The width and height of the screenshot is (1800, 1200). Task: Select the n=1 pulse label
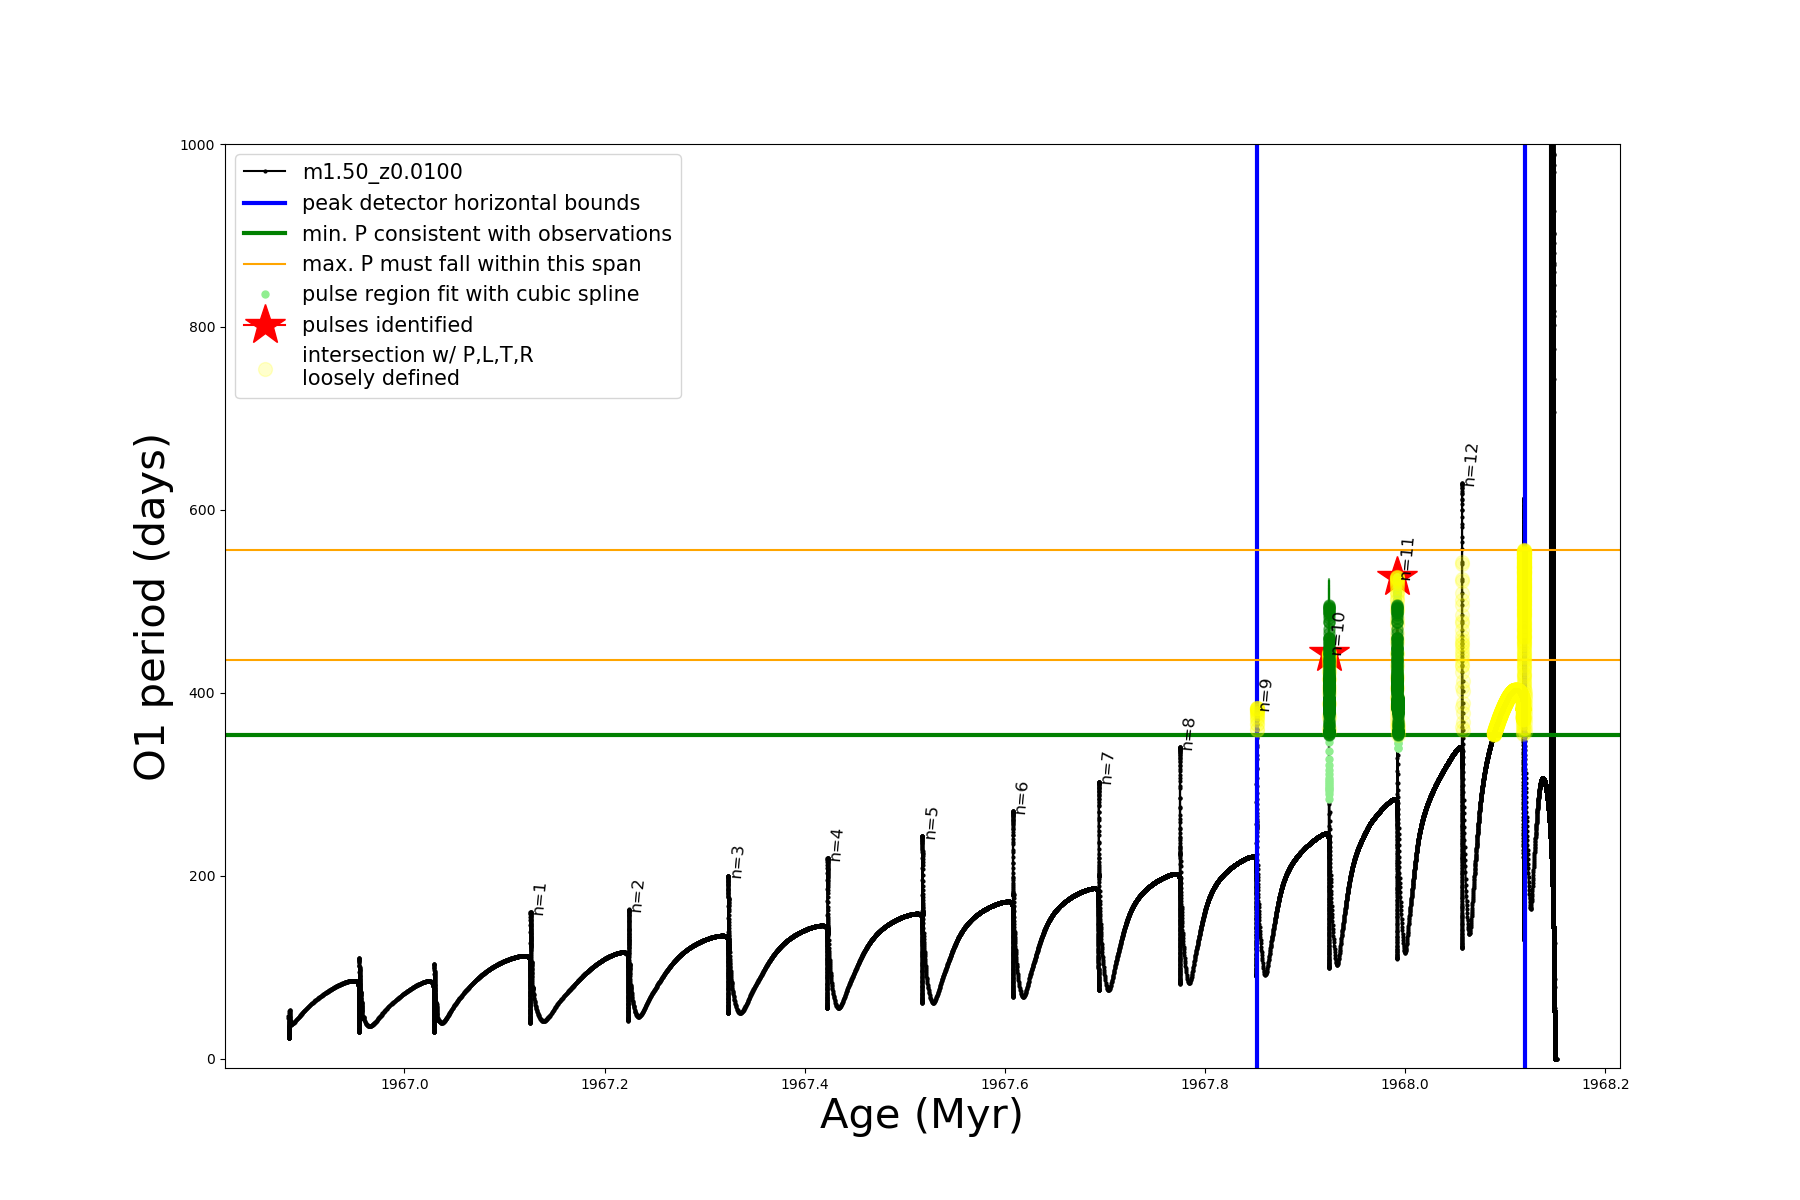[539, 899]
